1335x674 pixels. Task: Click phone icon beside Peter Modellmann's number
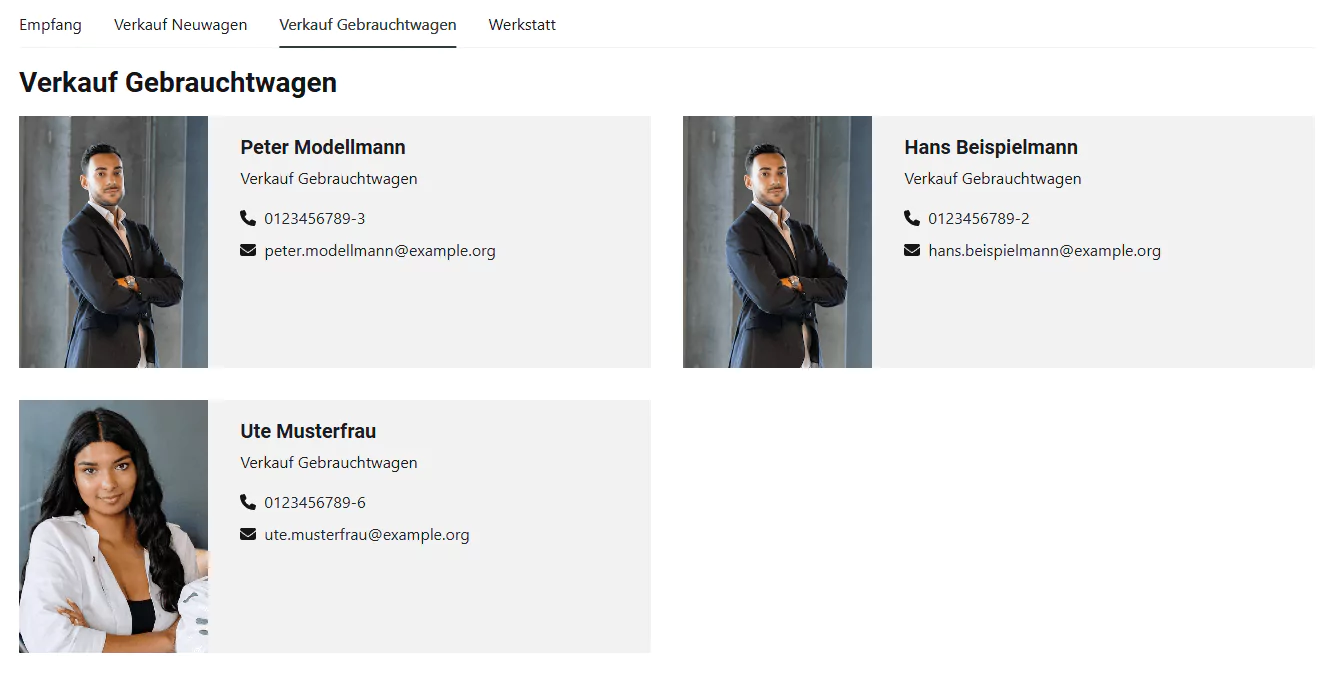pos(248,218)
